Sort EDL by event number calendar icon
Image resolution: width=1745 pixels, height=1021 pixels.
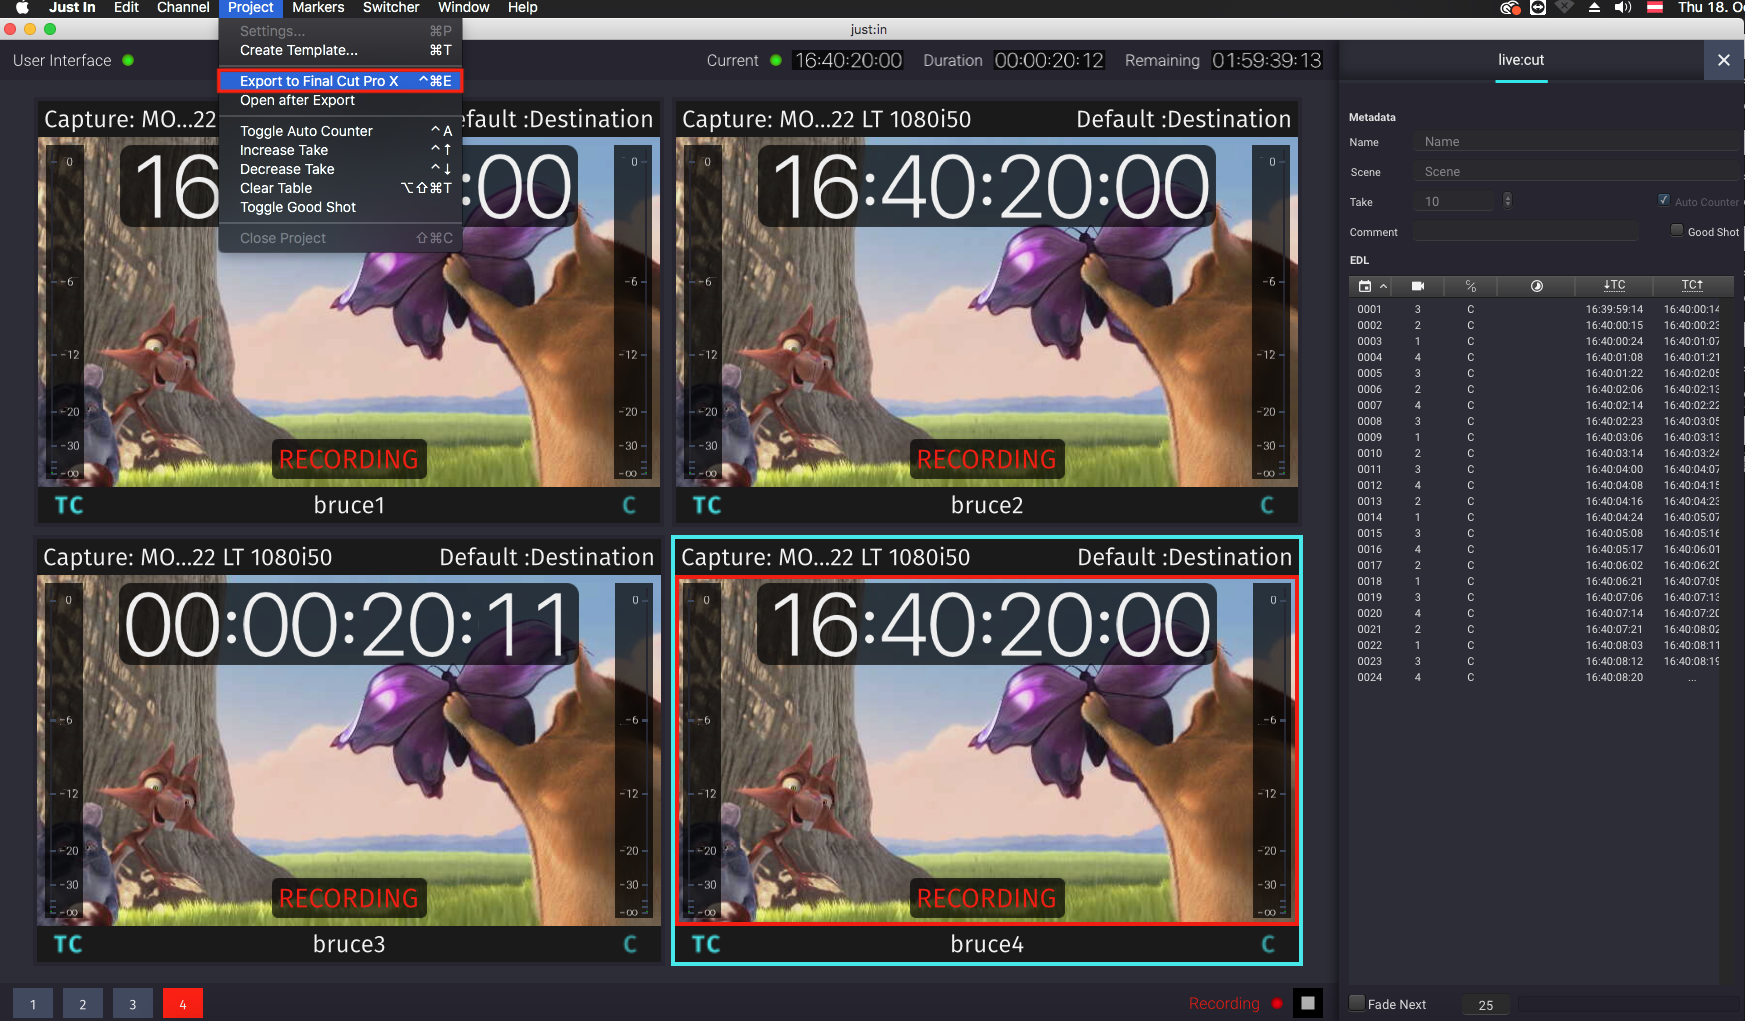1365,286
